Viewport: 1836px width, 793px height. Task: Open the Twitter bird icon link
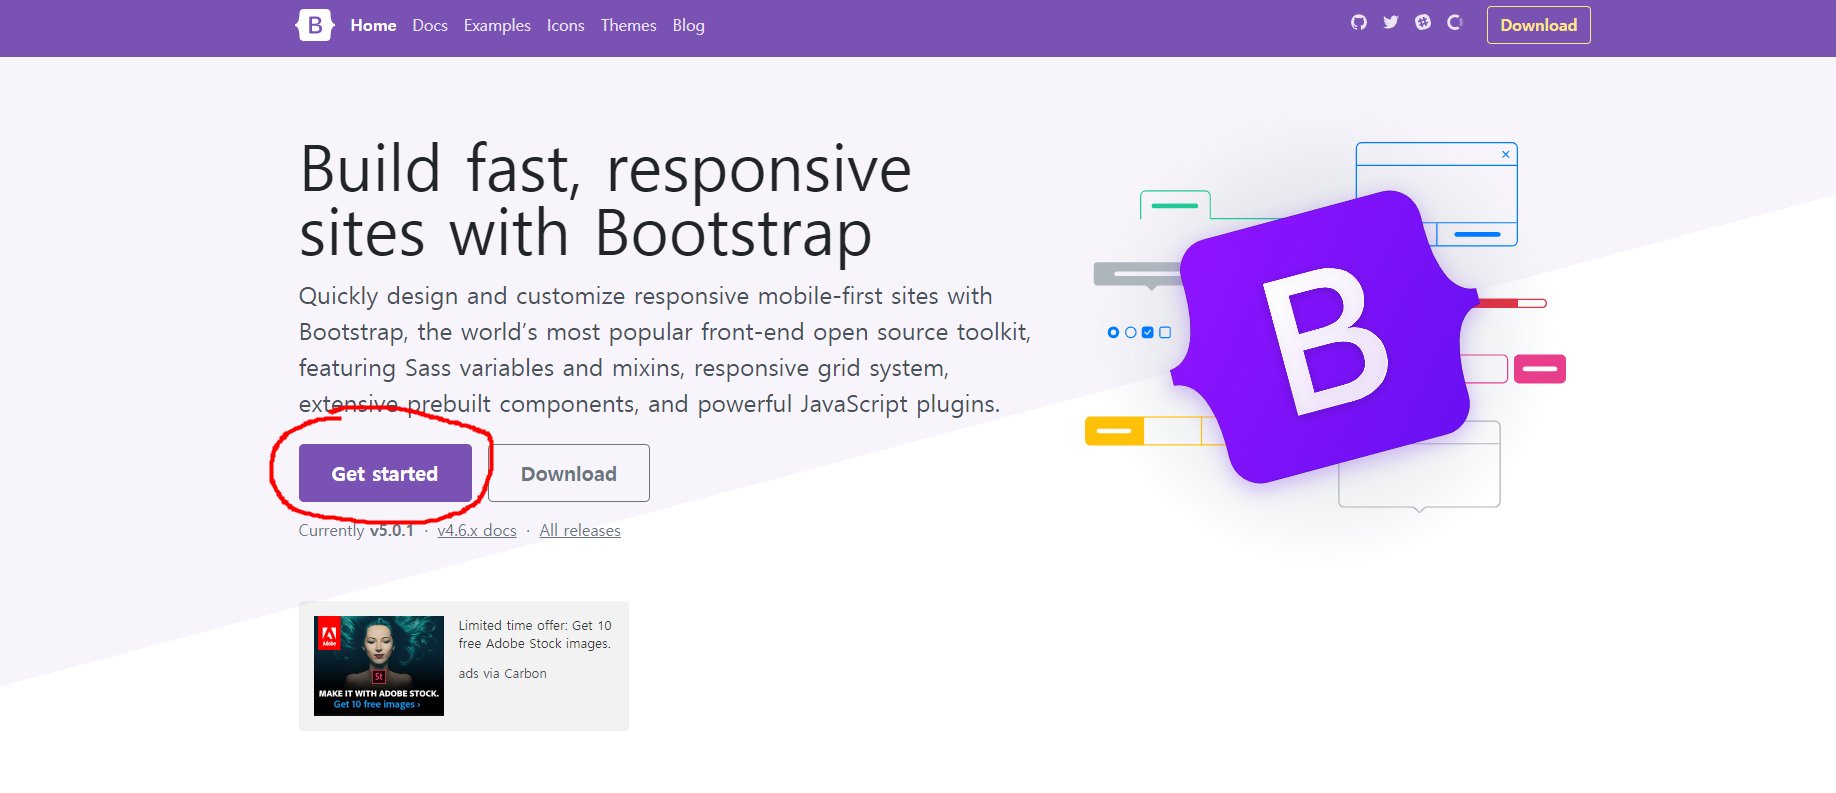point(1390,22)
